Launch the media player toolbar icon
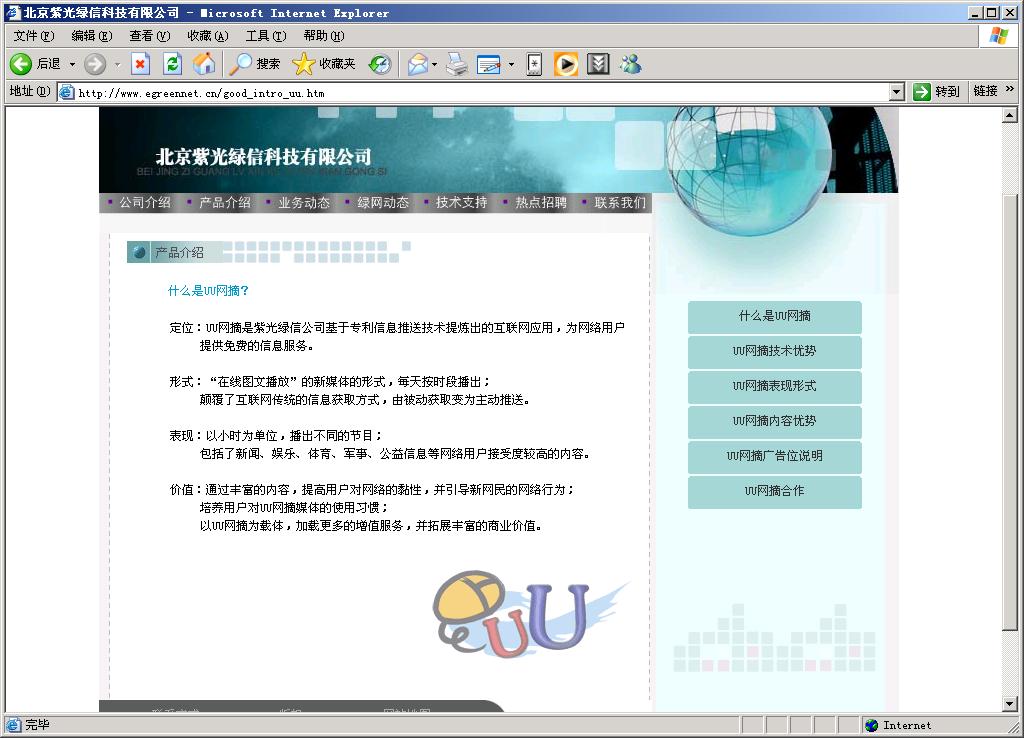The image size is (1024, 738). (x=566, y=64)
